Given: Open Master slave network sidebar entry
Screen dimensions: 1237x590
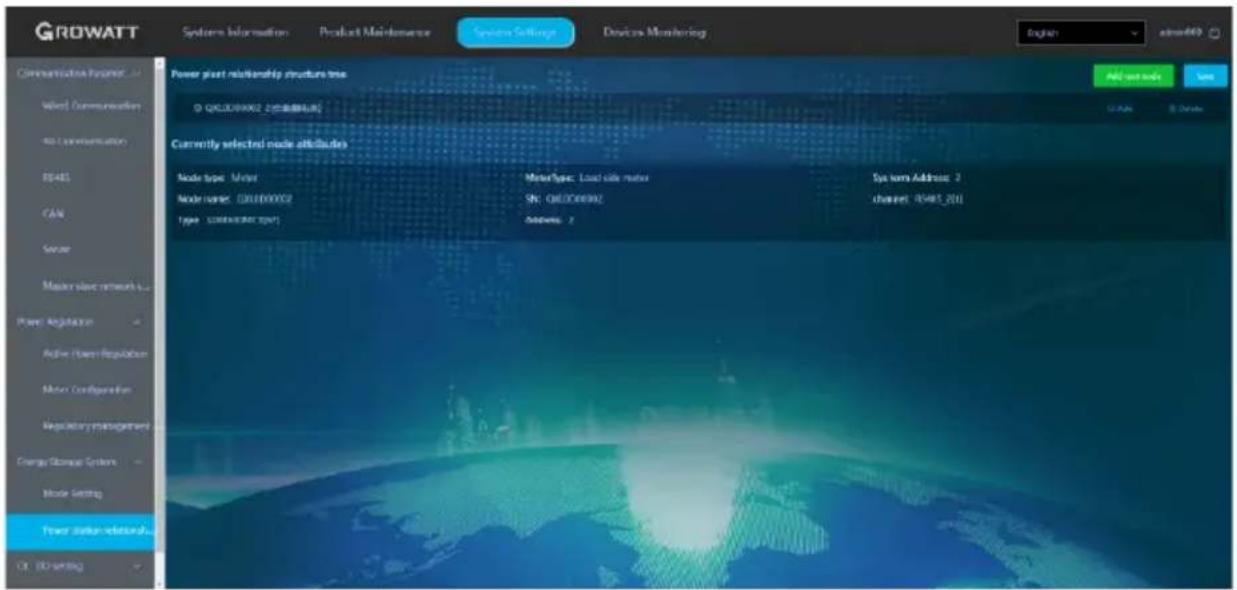Looking at the screenshot, I should 97,287.
